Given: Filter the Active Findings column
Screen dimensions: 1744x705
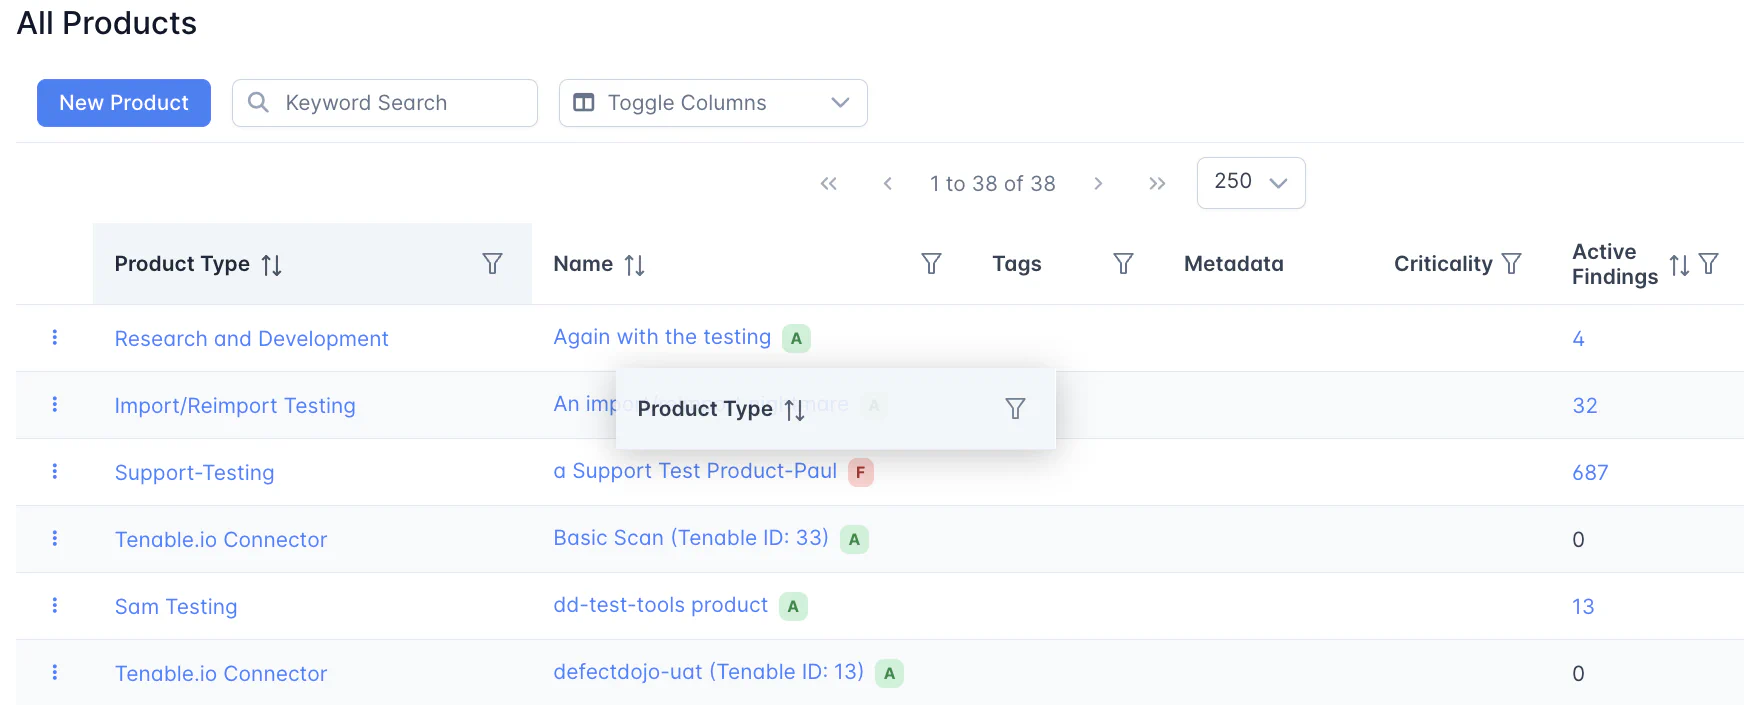Looking at the screenshot, I should coord(1709,264).
